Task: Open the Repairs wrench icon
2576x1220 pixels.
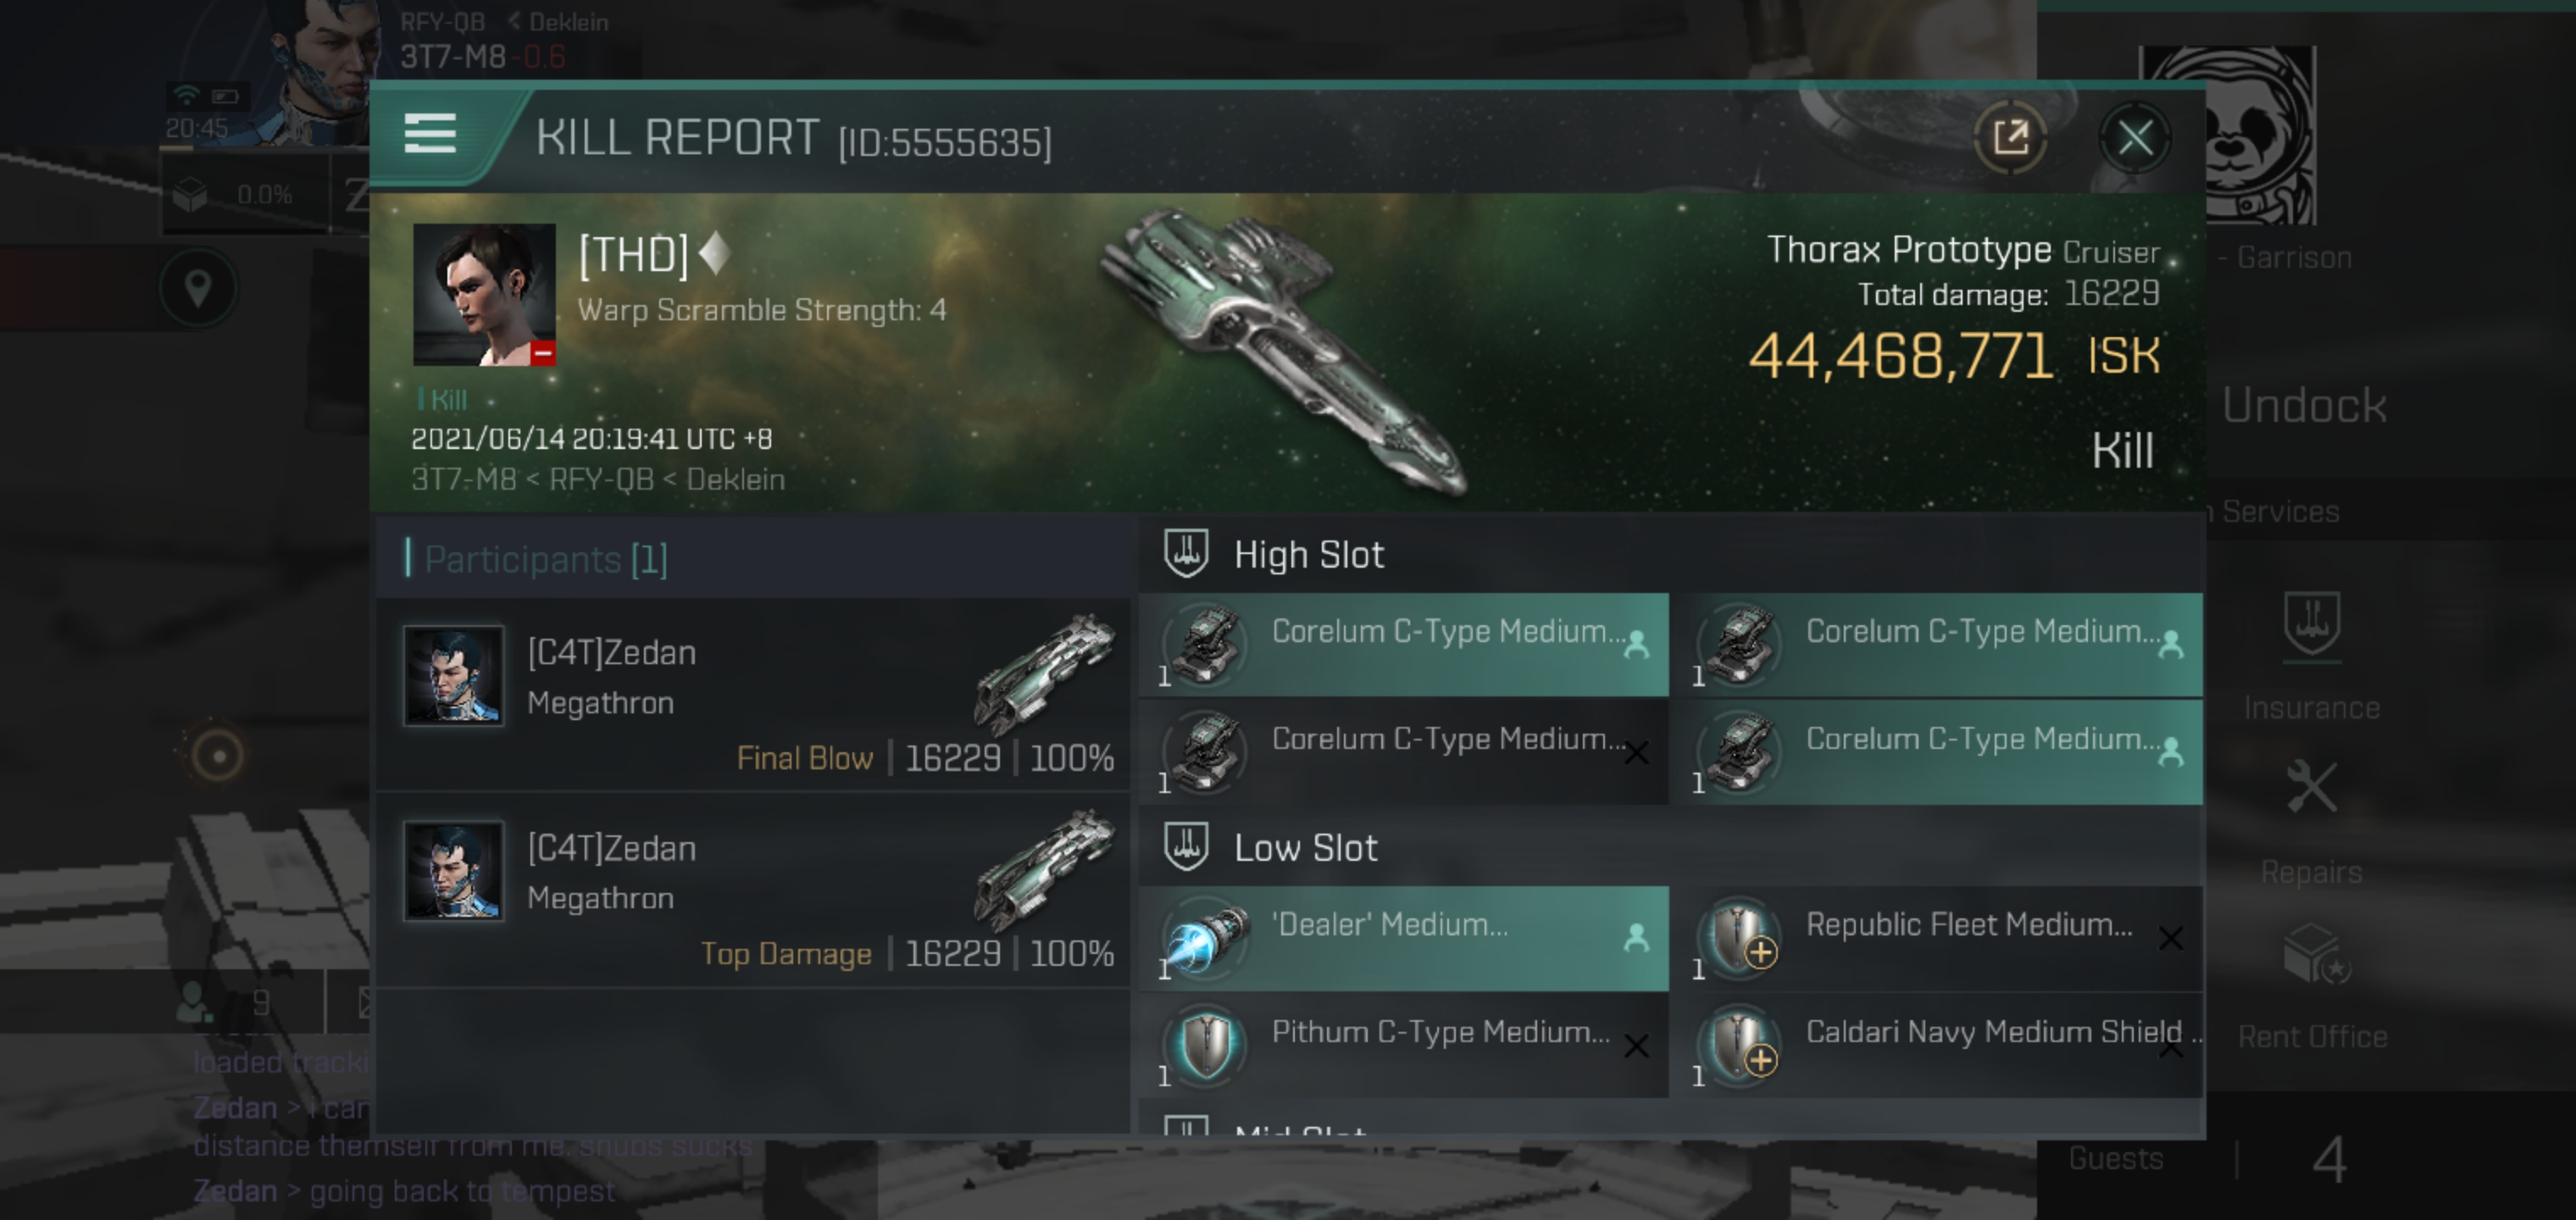Action: 2311,786
